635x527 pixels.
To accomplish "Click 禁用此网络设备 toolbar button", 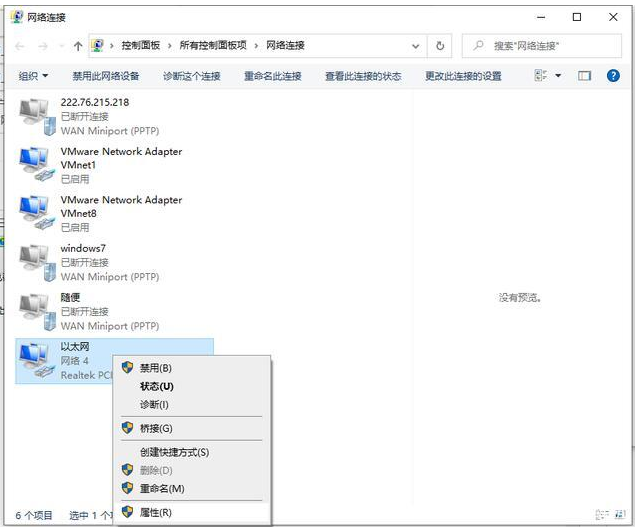I will pyautogui.click(x=105, y=76).
